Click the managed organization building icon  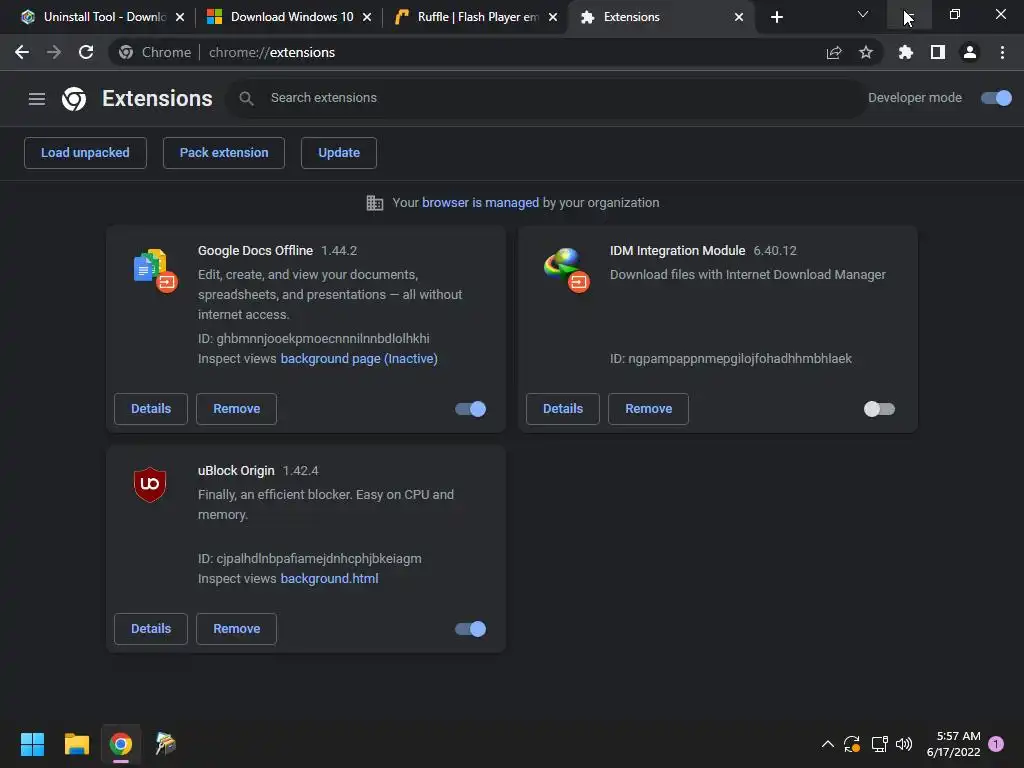tap(375, 203)
